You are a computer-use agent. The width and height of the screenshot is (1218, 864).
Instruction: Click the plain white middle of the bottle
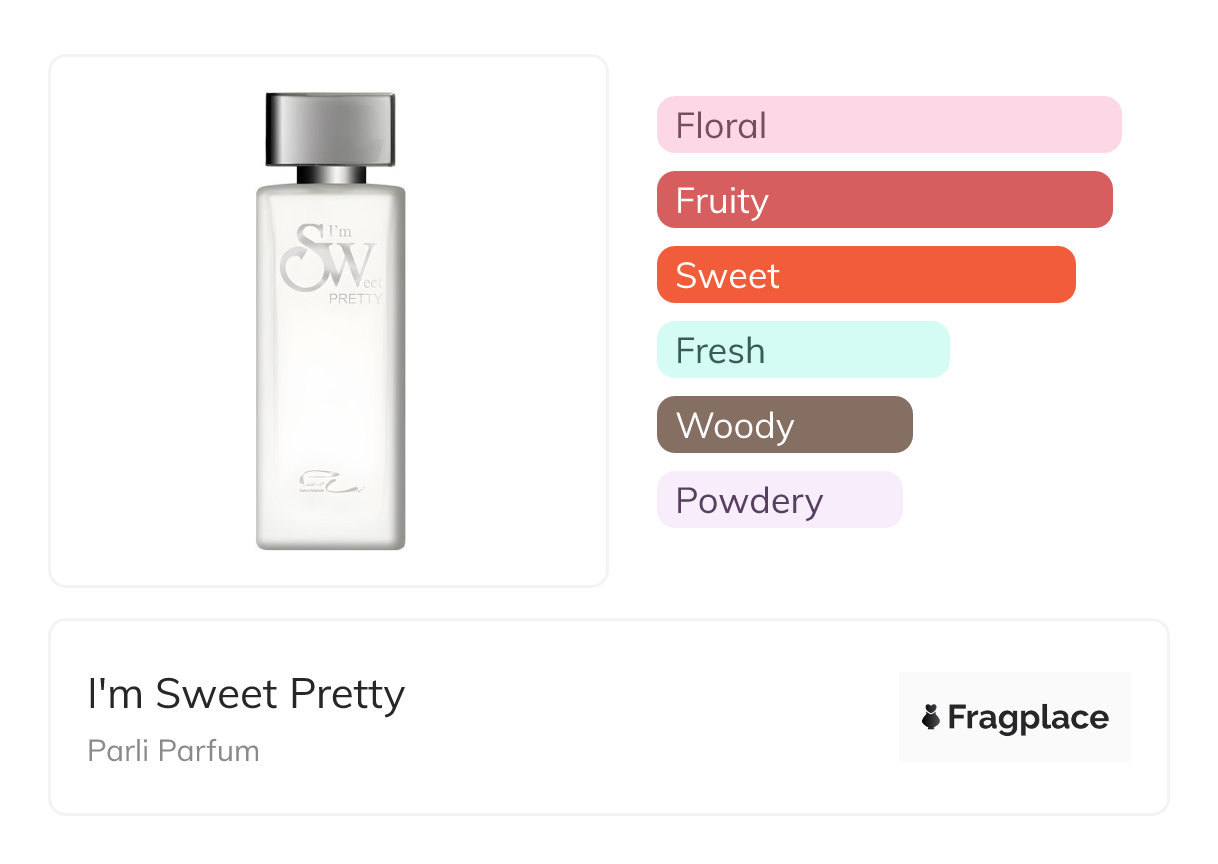(330, 390)
